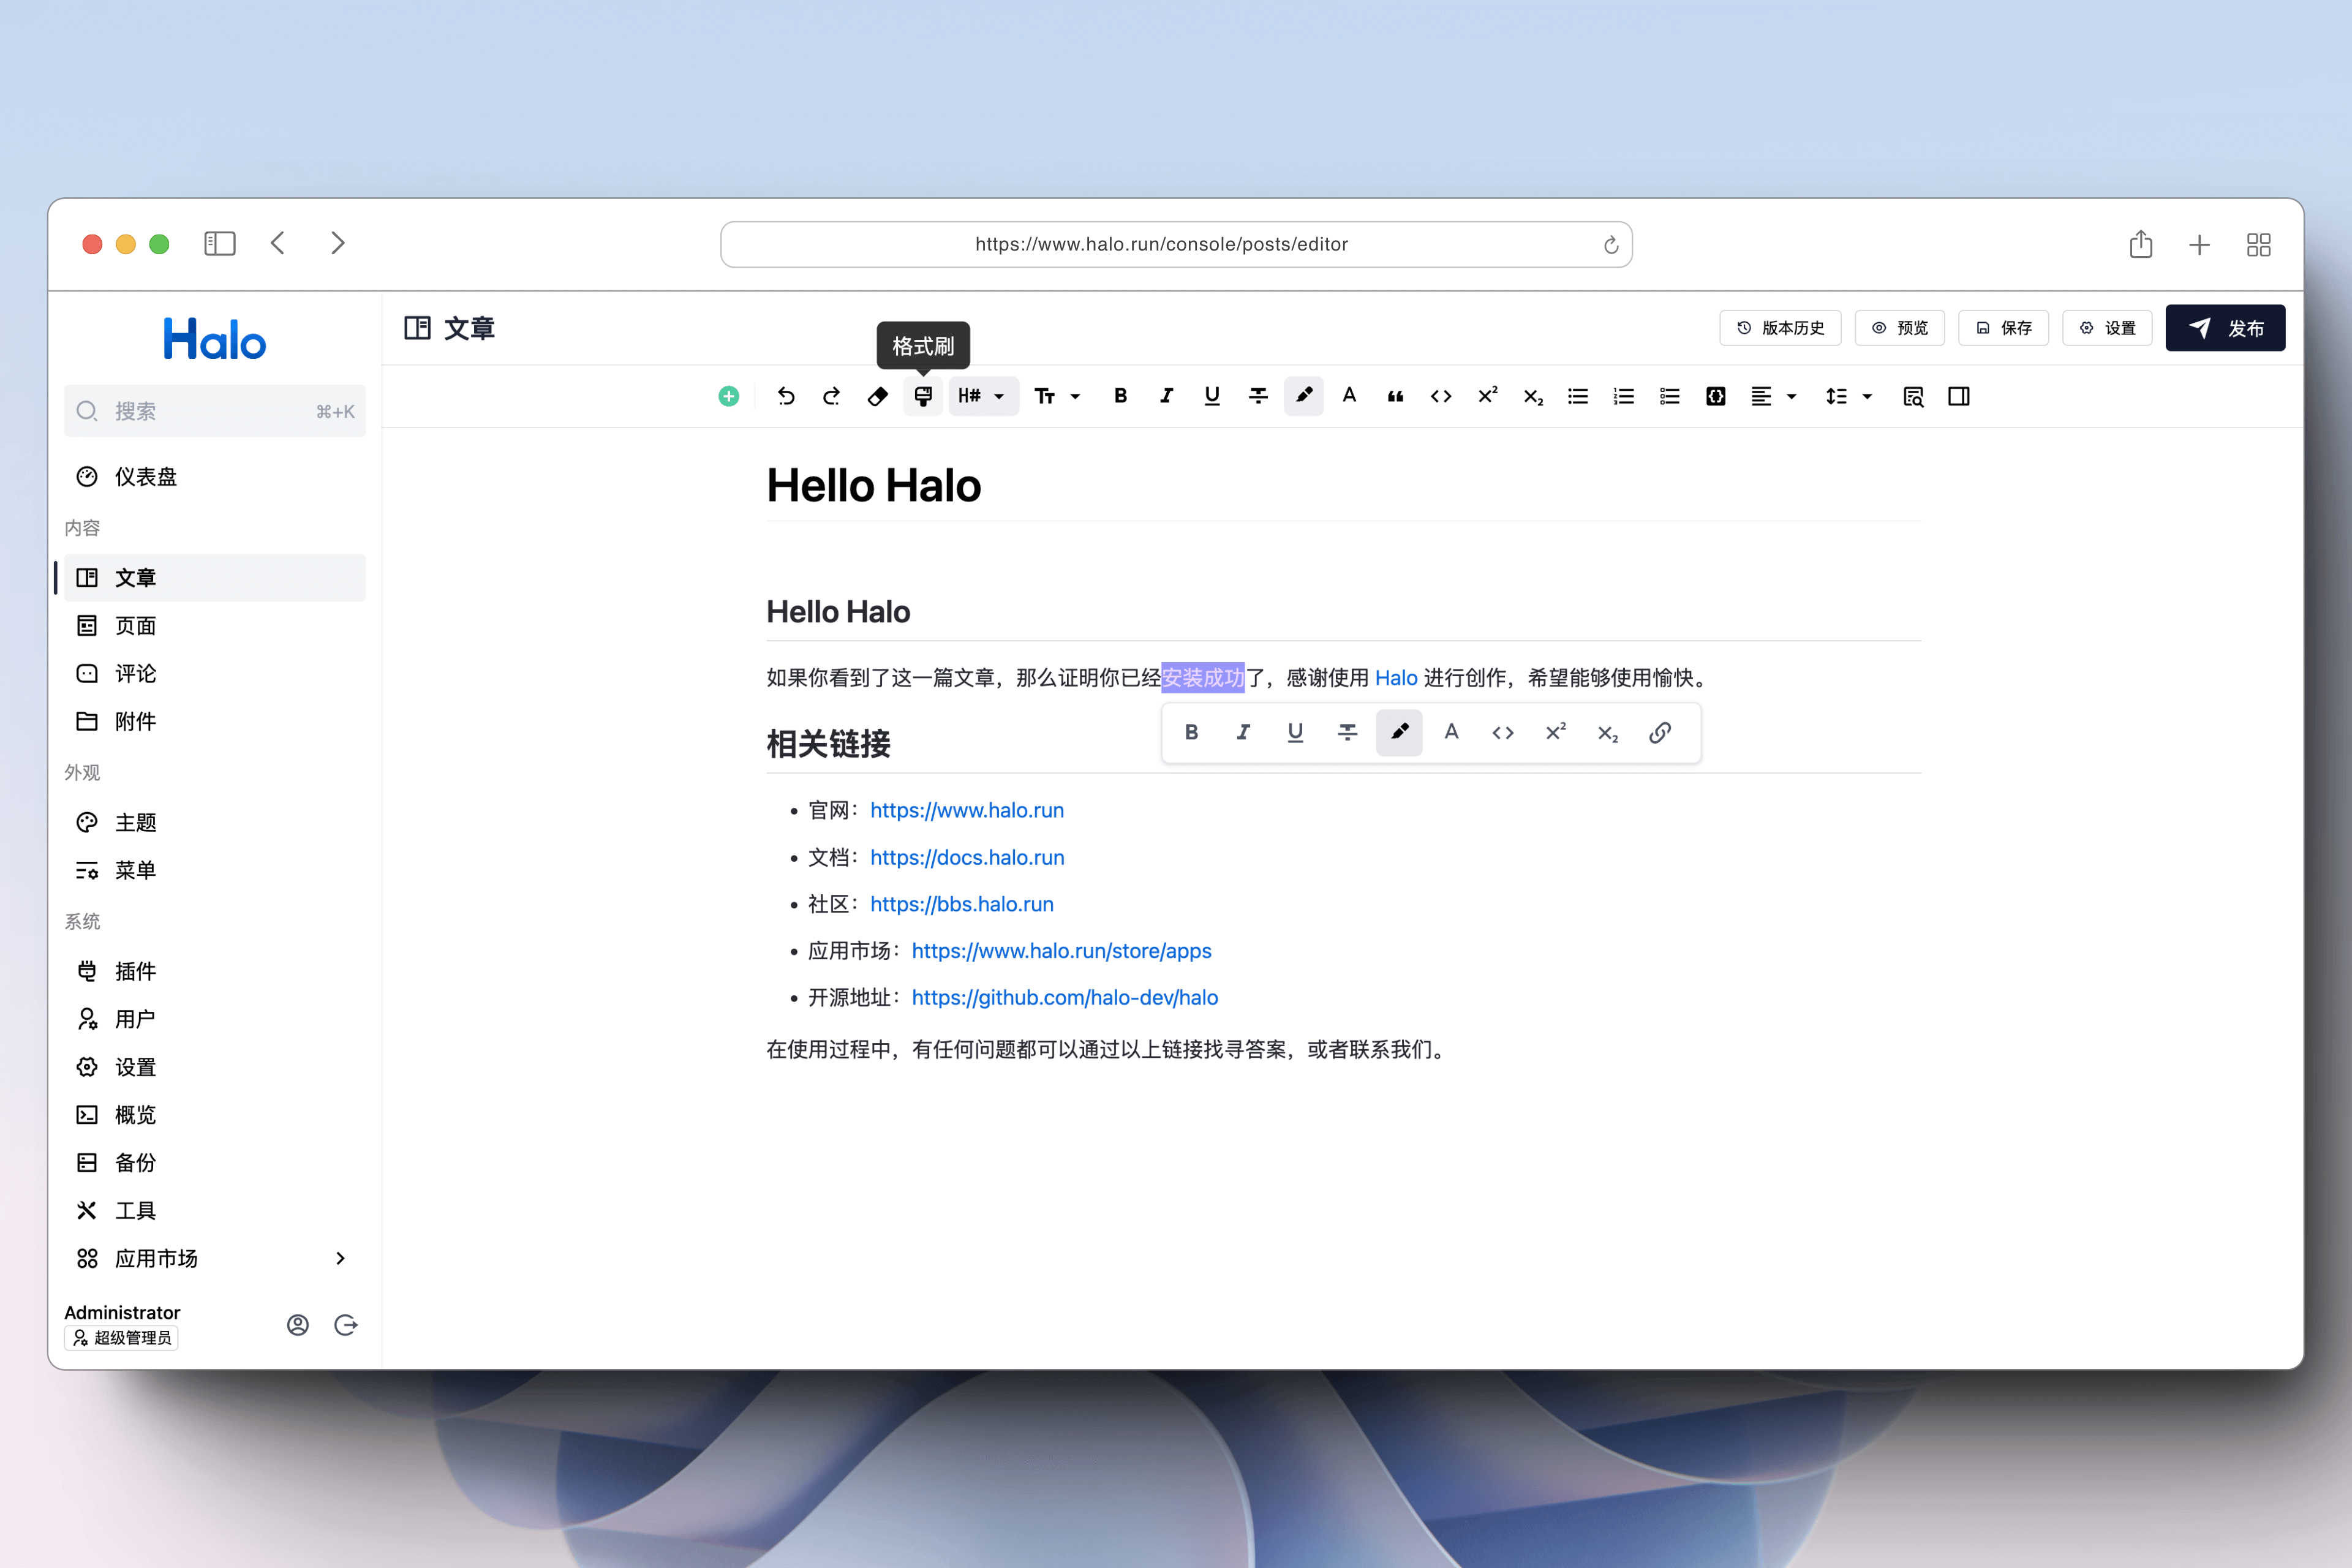Screen dimensions: 2352x1568
Task: Click the browser address bar
Action: tap(1176, 244)
